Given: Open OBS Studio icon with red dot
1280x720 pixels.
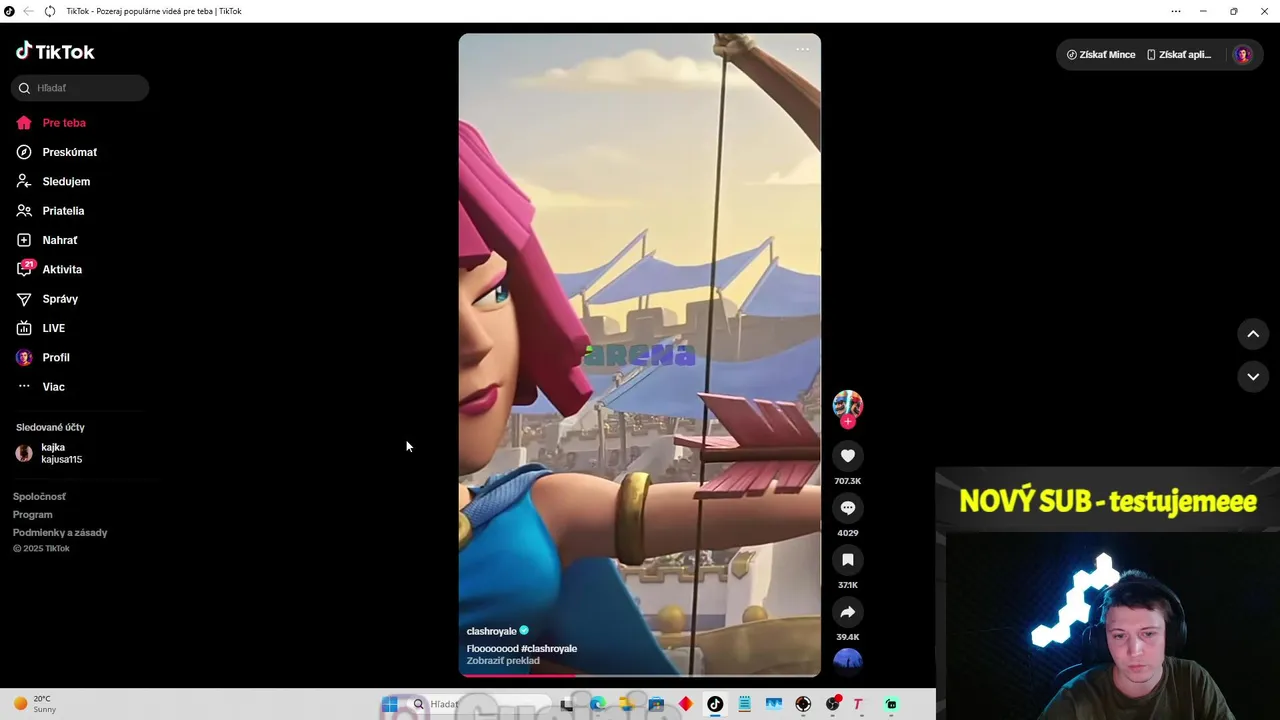Looking at the screenshot, I should tap(832, 704).
